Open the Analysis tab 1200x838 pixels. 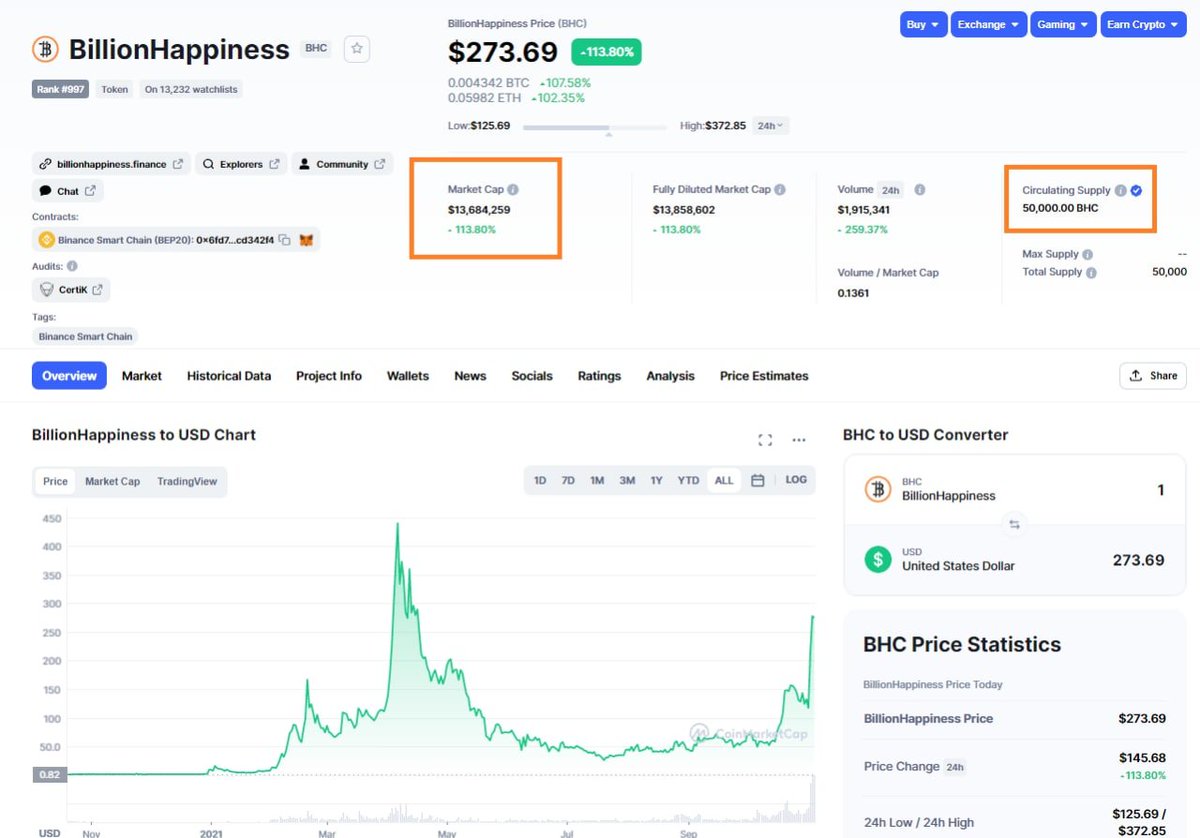point(670,376)
